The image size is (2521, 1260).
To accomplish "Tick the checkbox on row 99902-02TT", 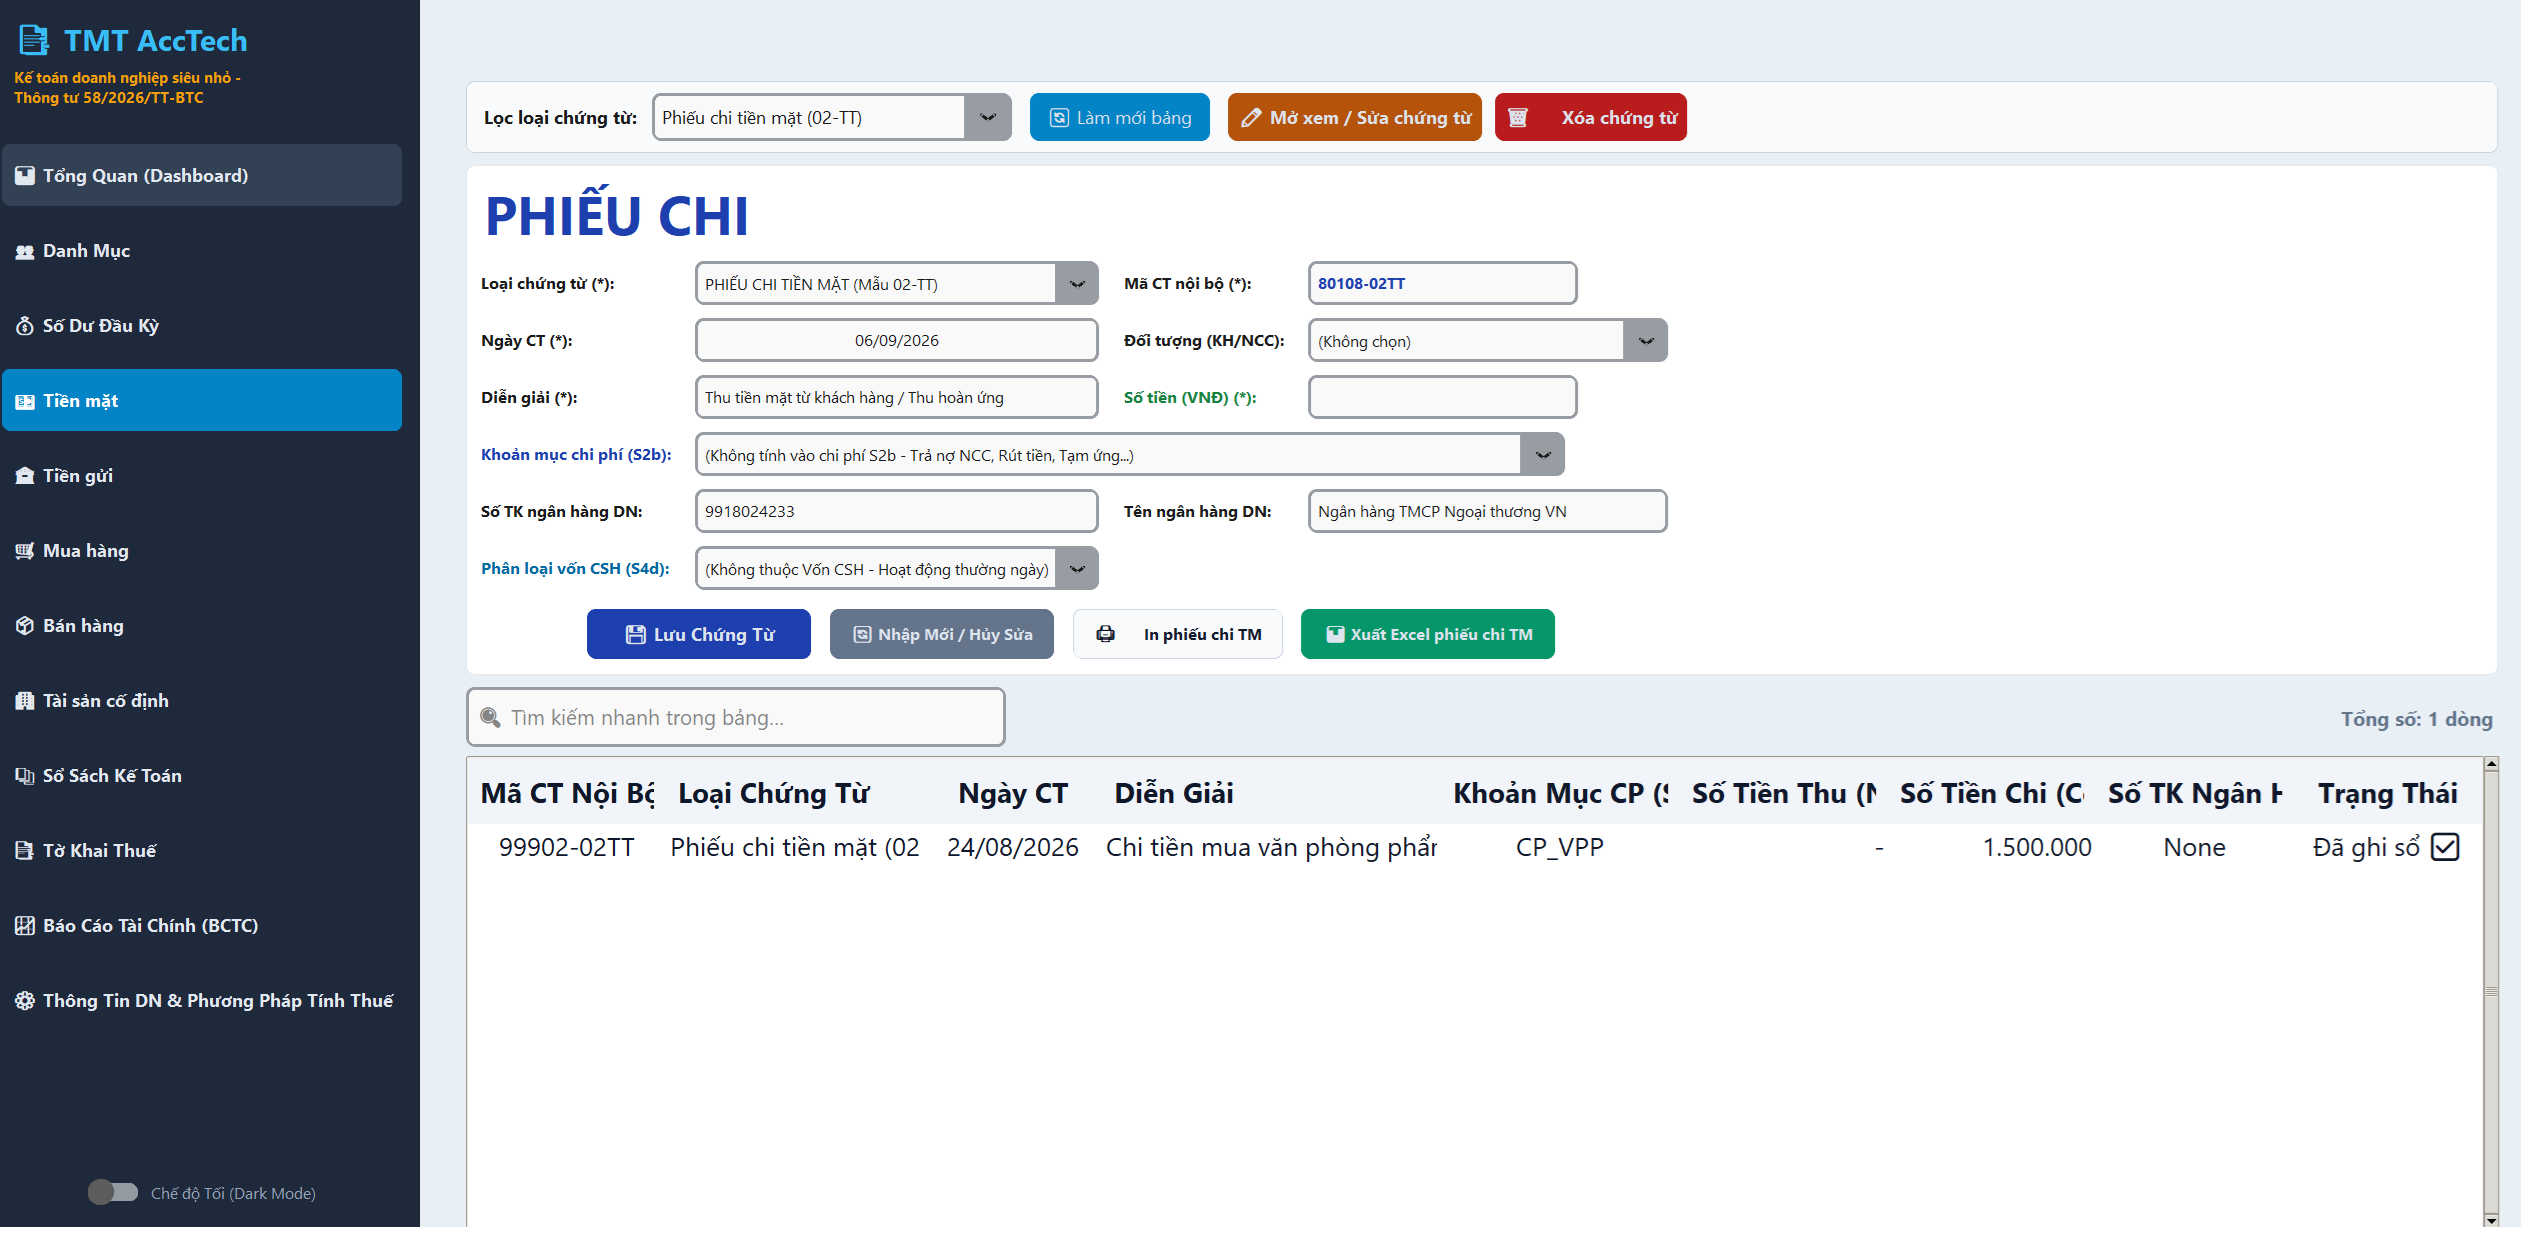I will click(x=2445, y=847).
